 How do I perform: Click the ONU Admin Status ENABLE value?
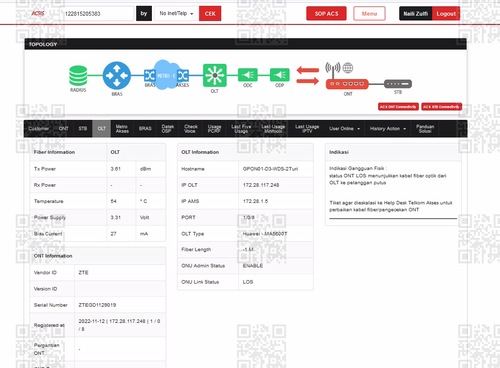253,266
